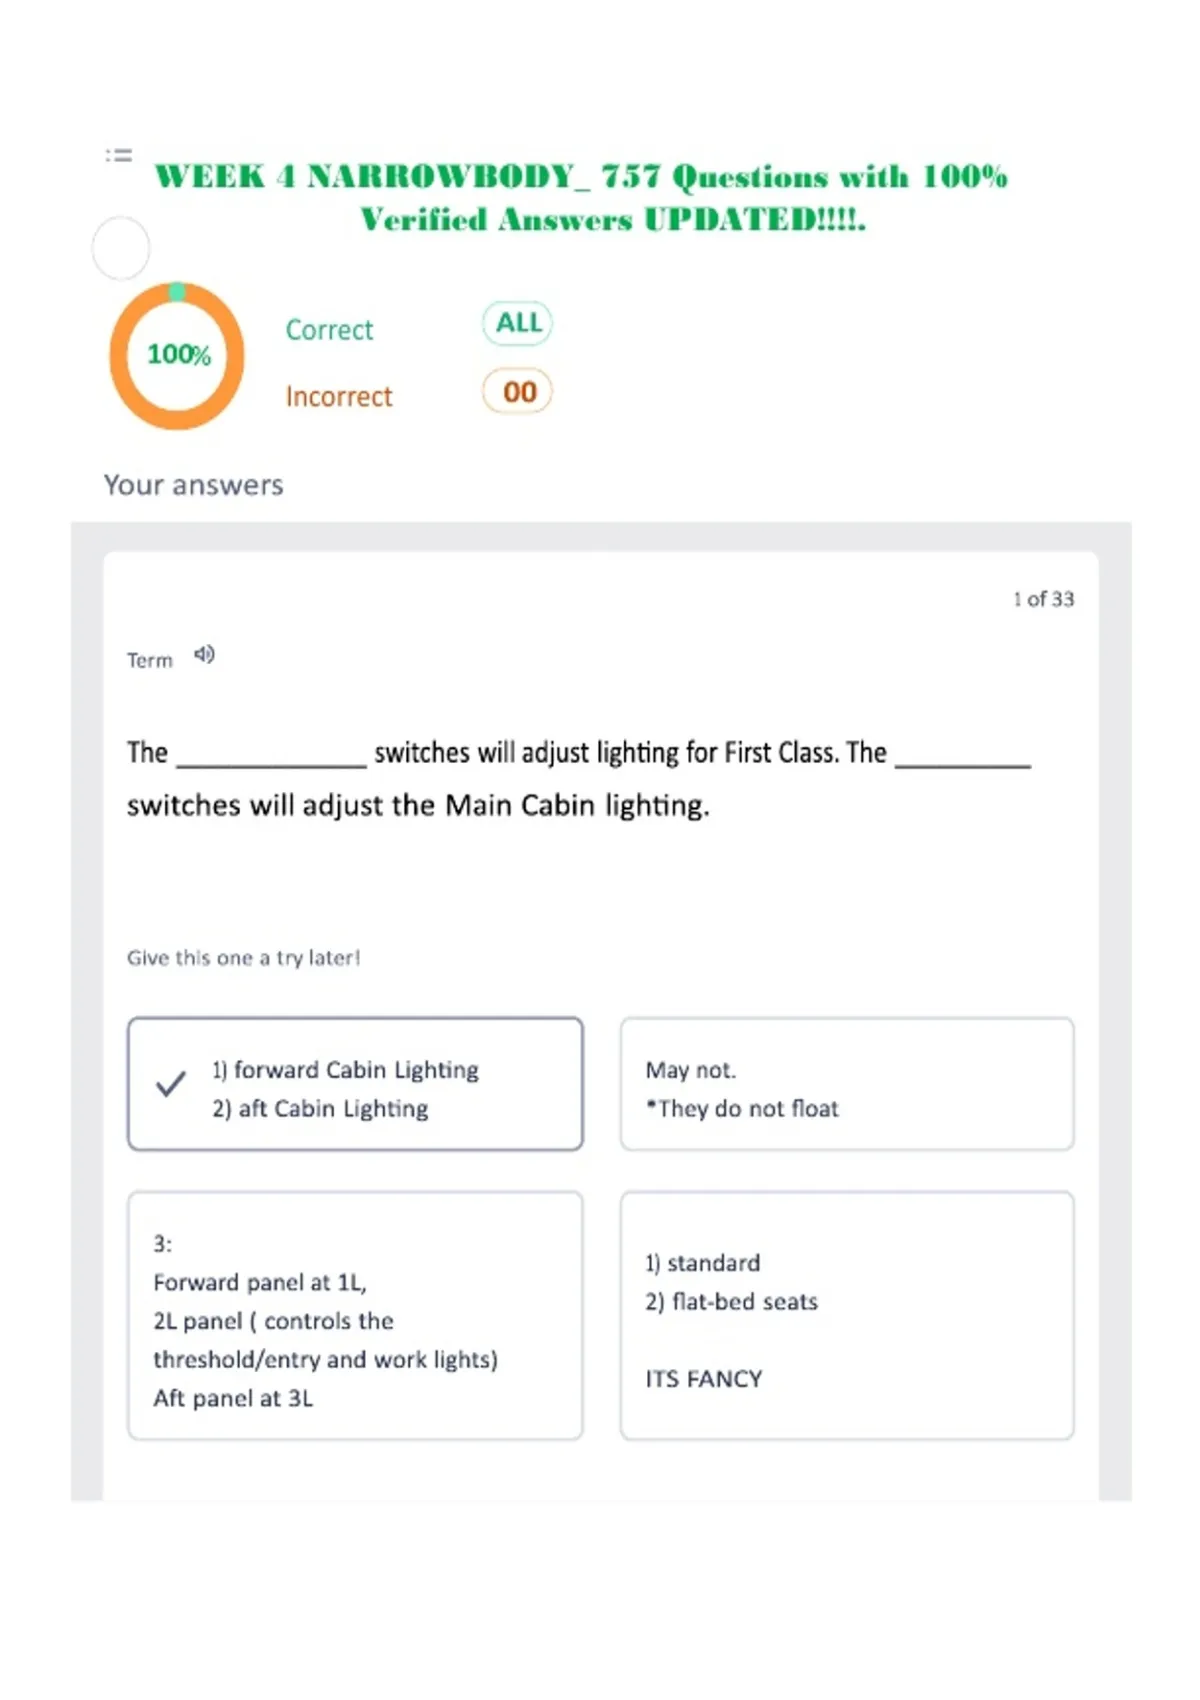Click the '1 of 33' question counter
Viewport: 1200px width, 1700px height.
(1043, 599)
